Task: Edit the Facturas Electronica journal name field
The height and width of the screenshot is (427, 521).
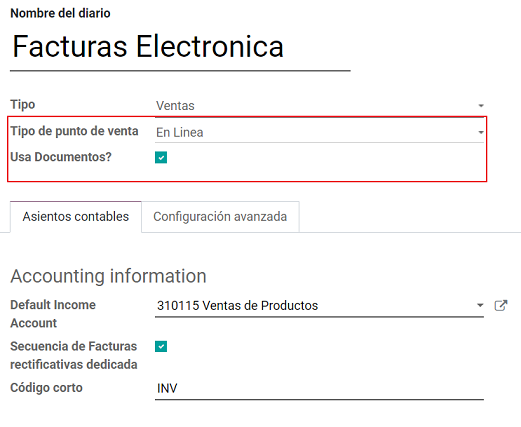Action: pyautogui.click(x=180, y=47)
